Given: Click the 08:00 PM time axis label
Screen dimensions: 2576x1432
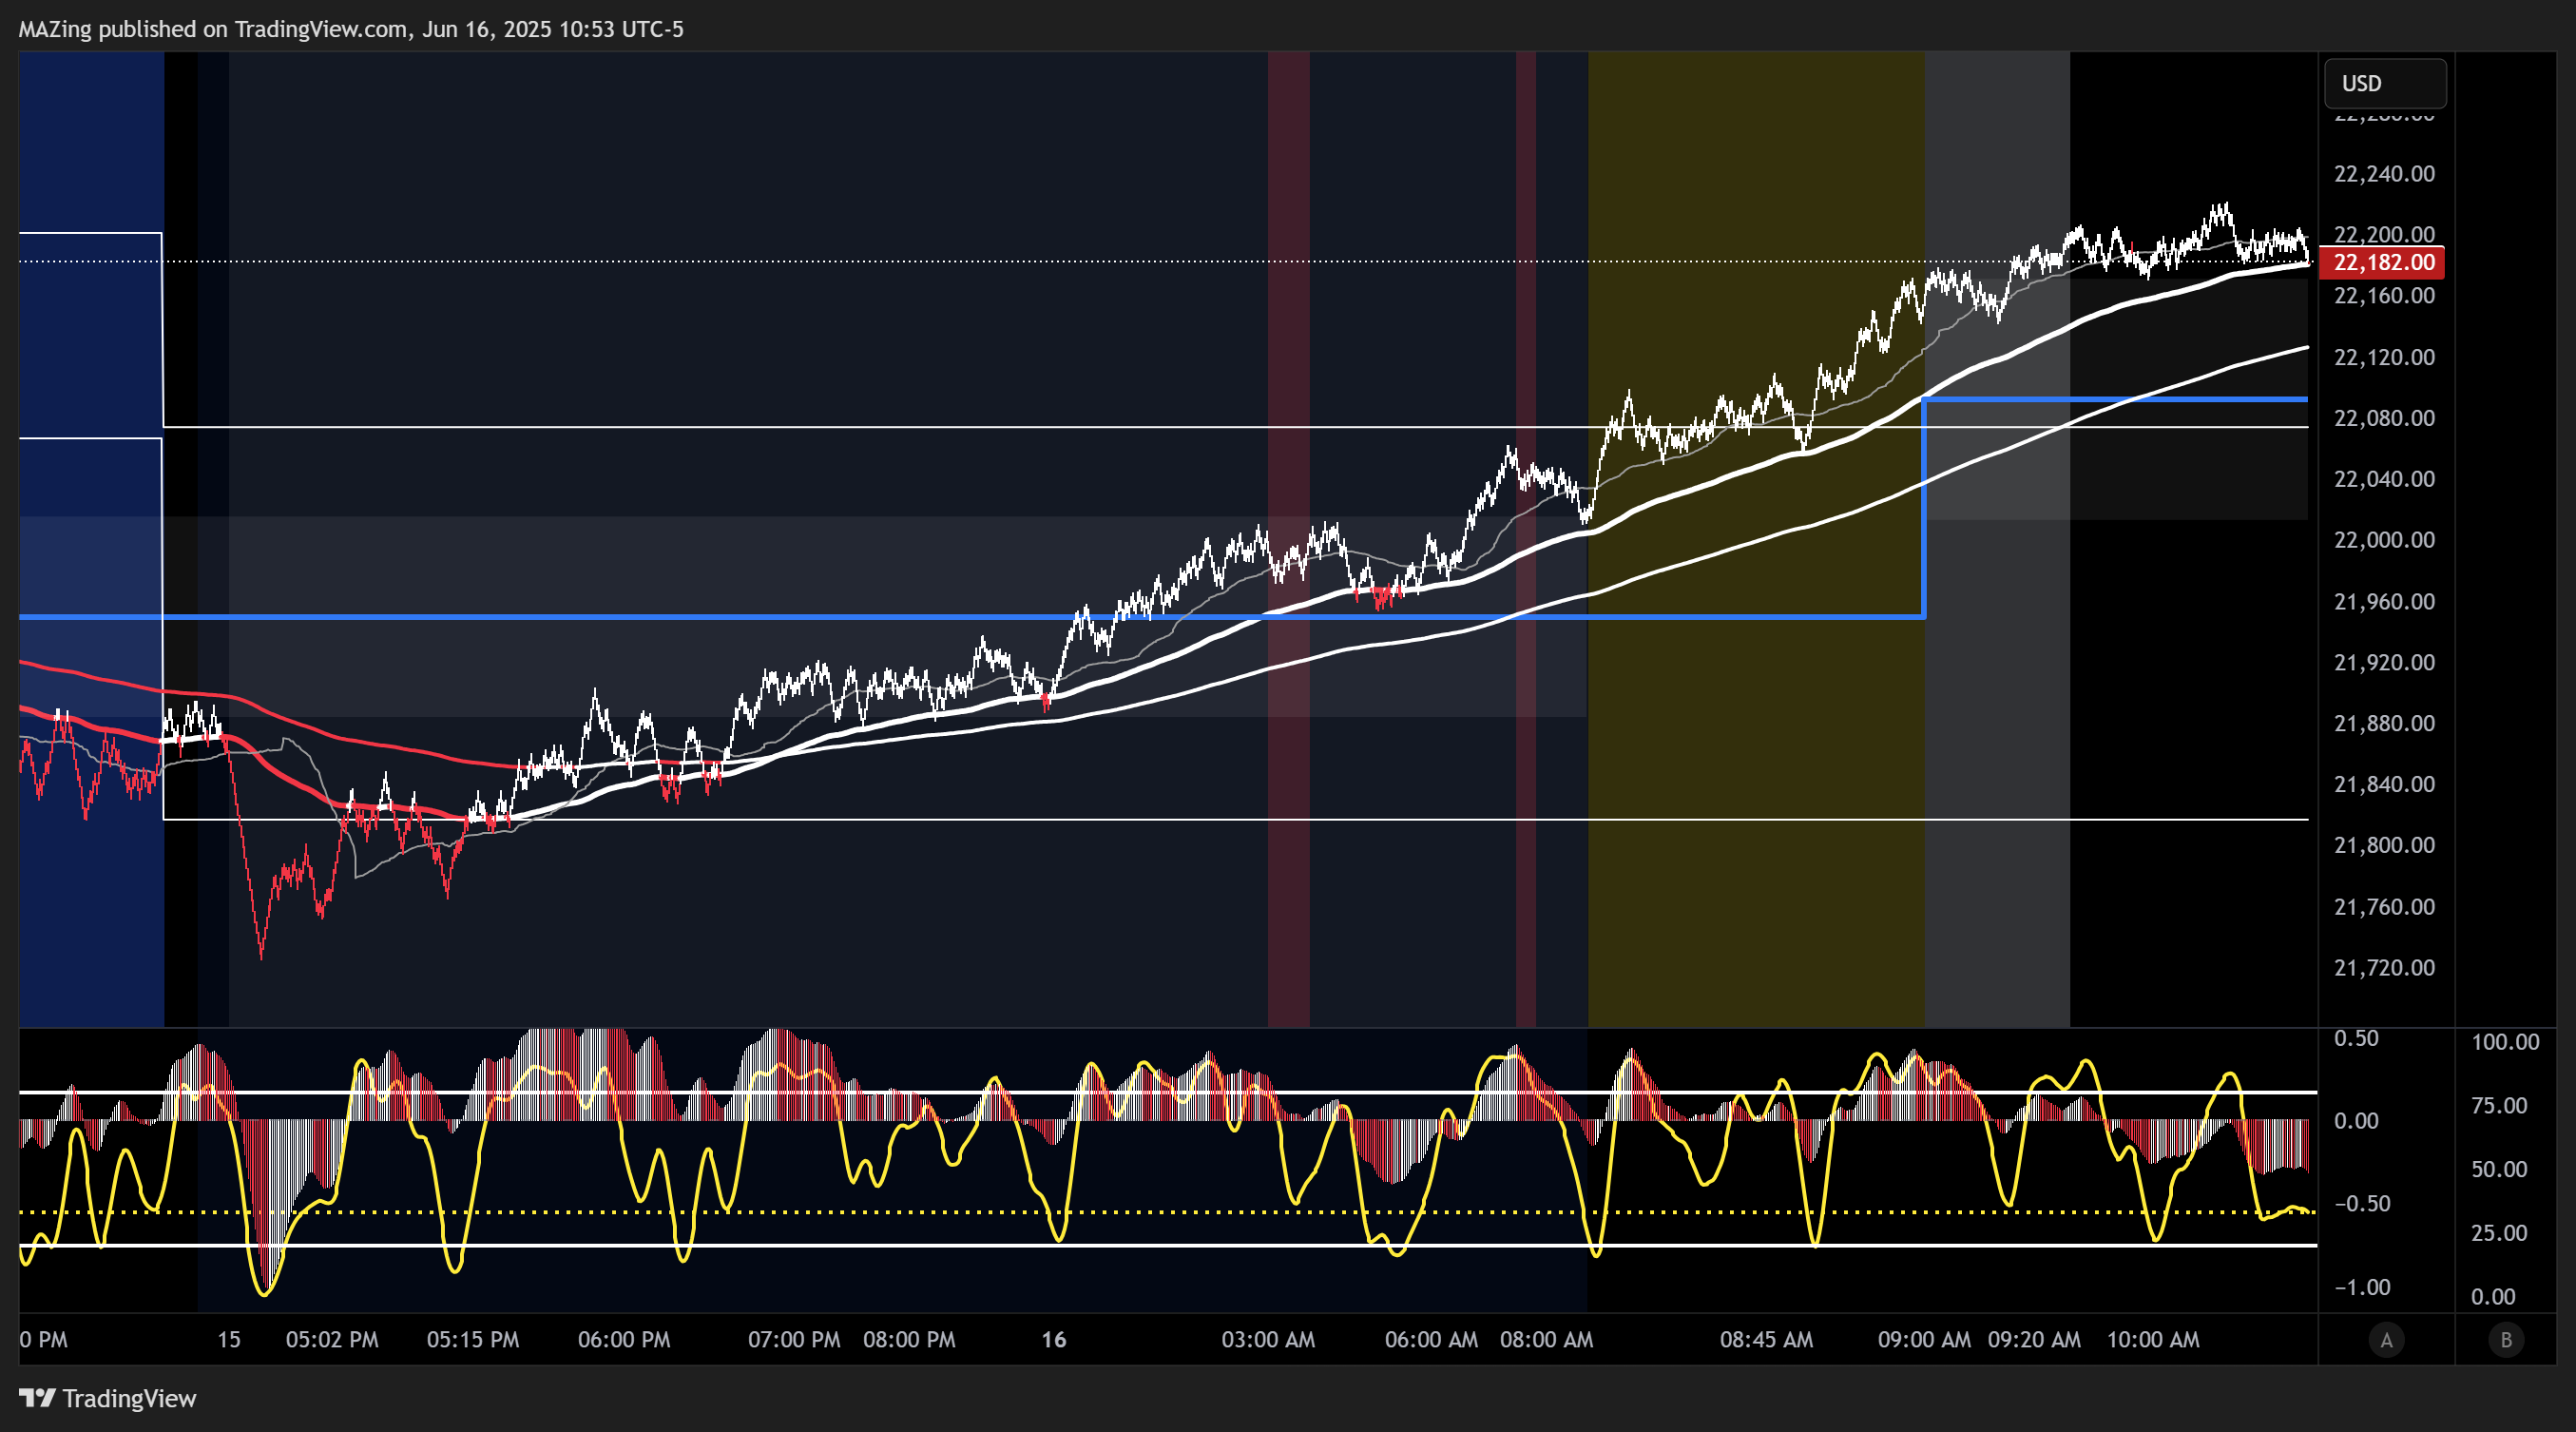Looking at the screenshot, I should 909,1340.
